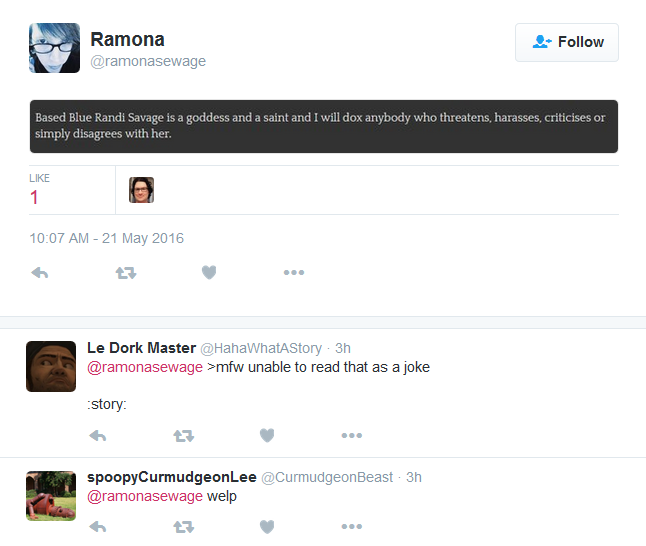
Task: View the profile of the user who liked
Action: (x=141, y=190)
